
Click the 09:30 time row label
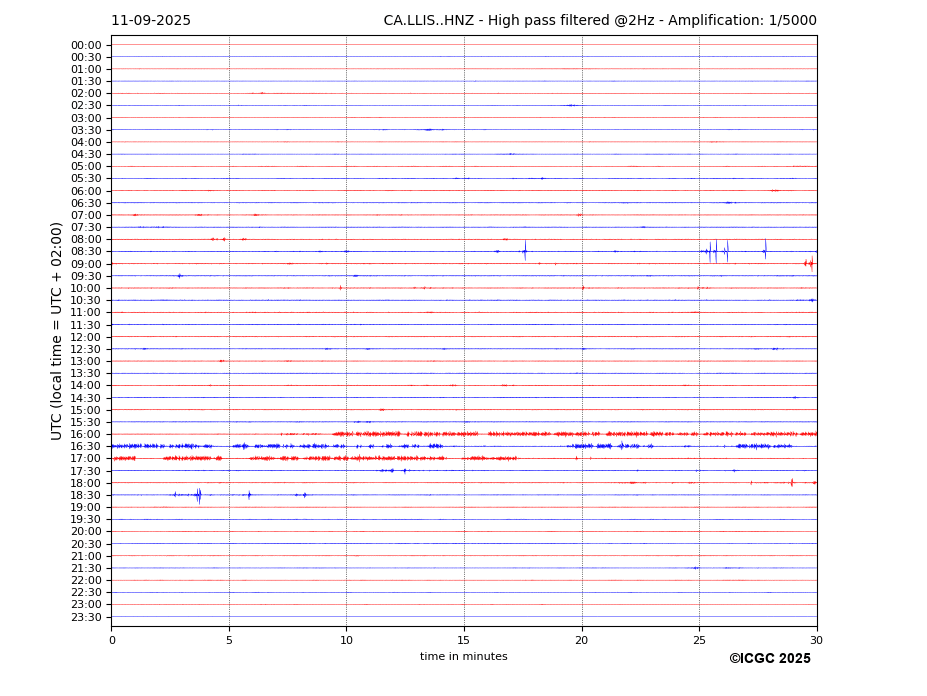tap(86, 276)
